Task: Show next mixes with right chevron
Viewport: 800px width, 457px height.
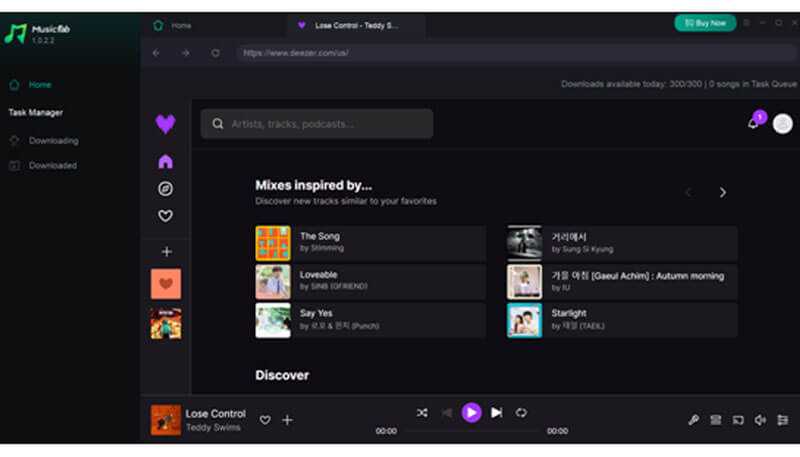Action: click(722, 192)
